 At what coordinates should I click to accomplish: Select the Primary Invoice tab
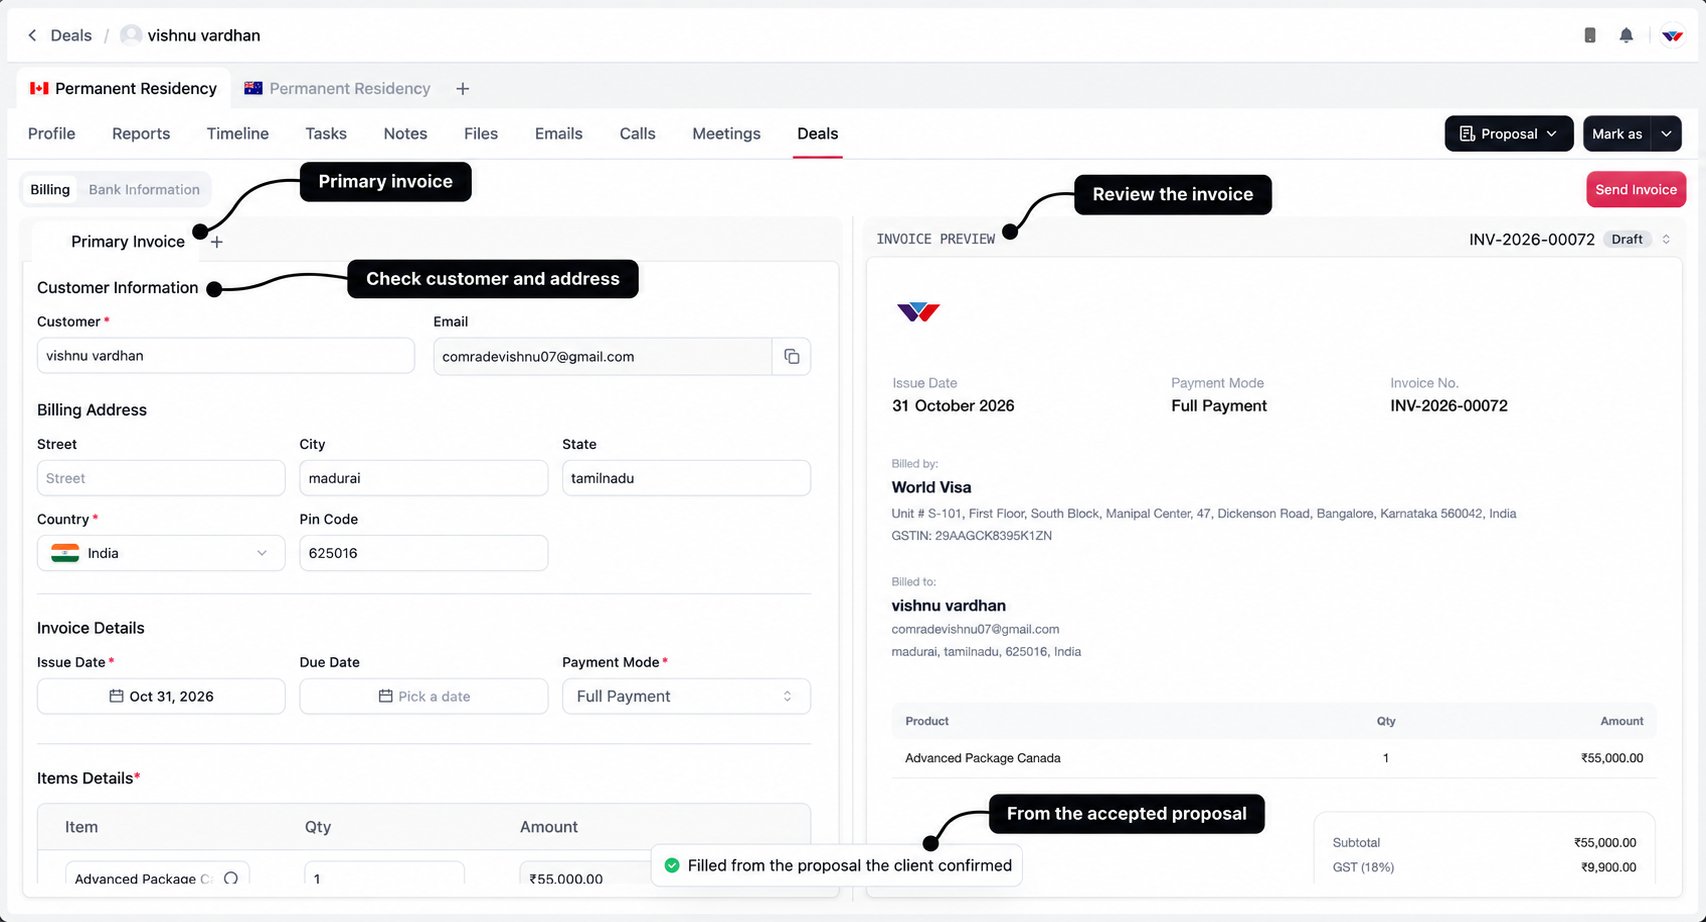(128, 242)
